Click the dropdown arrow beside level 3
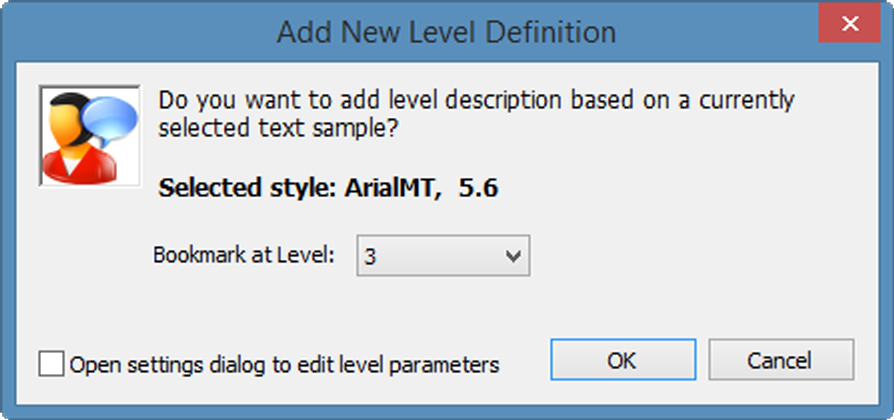Screen dimensions: 894x420 click(514, 256)
